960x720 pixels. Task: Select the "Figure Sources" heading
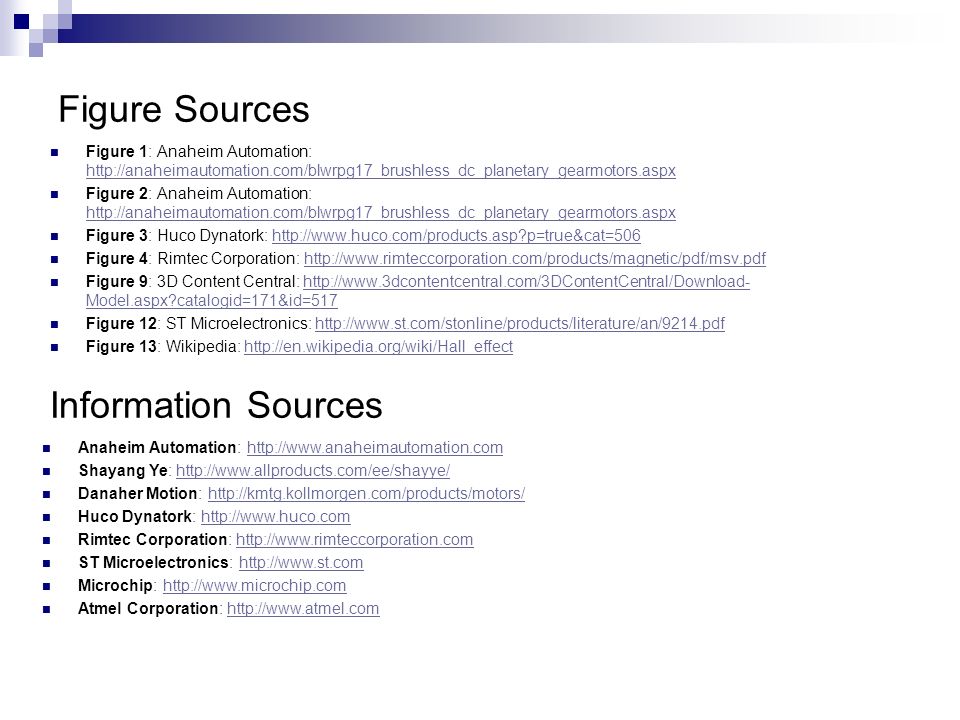click(x=184, y=110)
